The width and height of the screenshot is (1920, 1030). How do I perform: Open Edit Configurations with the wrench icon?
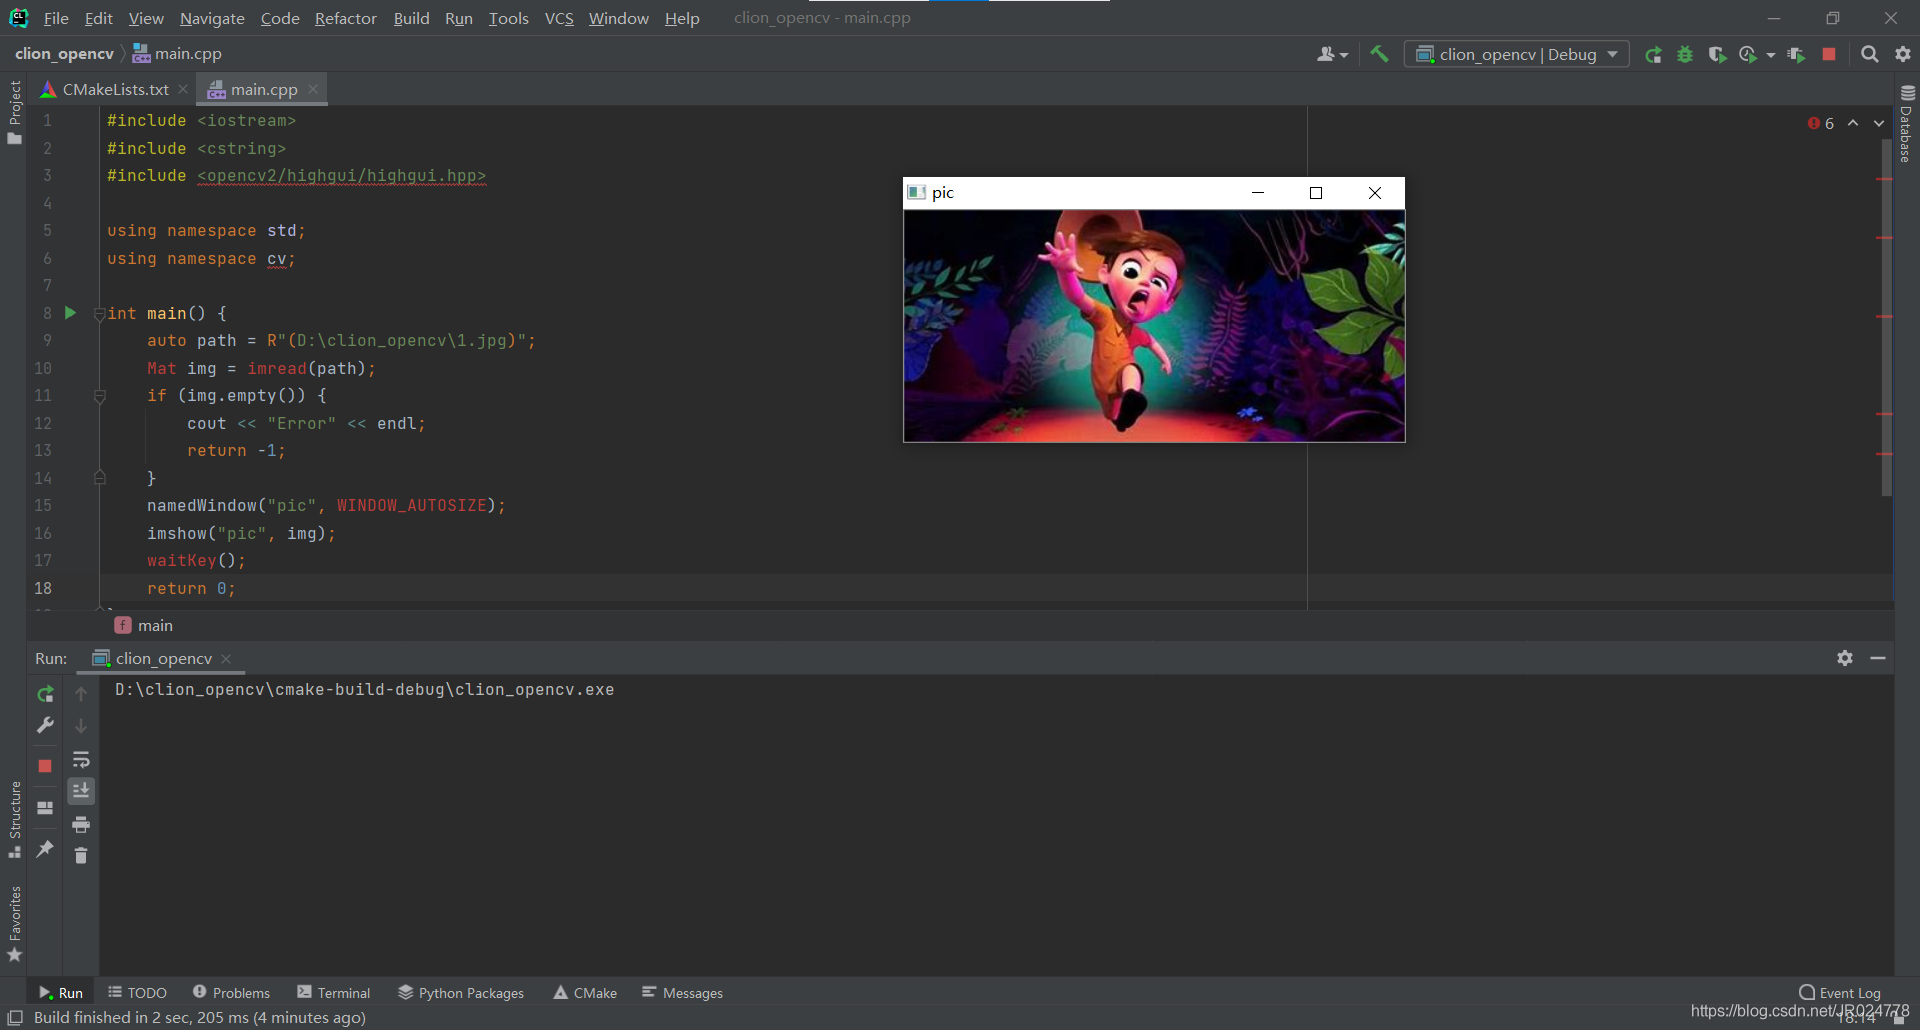(x=45, y=725)
